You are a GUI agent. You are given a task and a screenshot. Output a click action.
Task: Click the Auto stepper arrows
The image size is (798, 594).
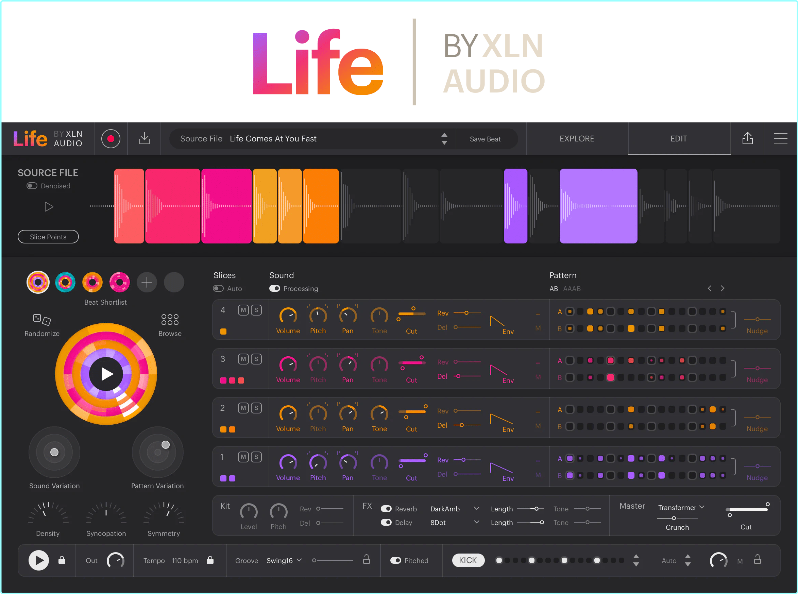tap(688, 560)
